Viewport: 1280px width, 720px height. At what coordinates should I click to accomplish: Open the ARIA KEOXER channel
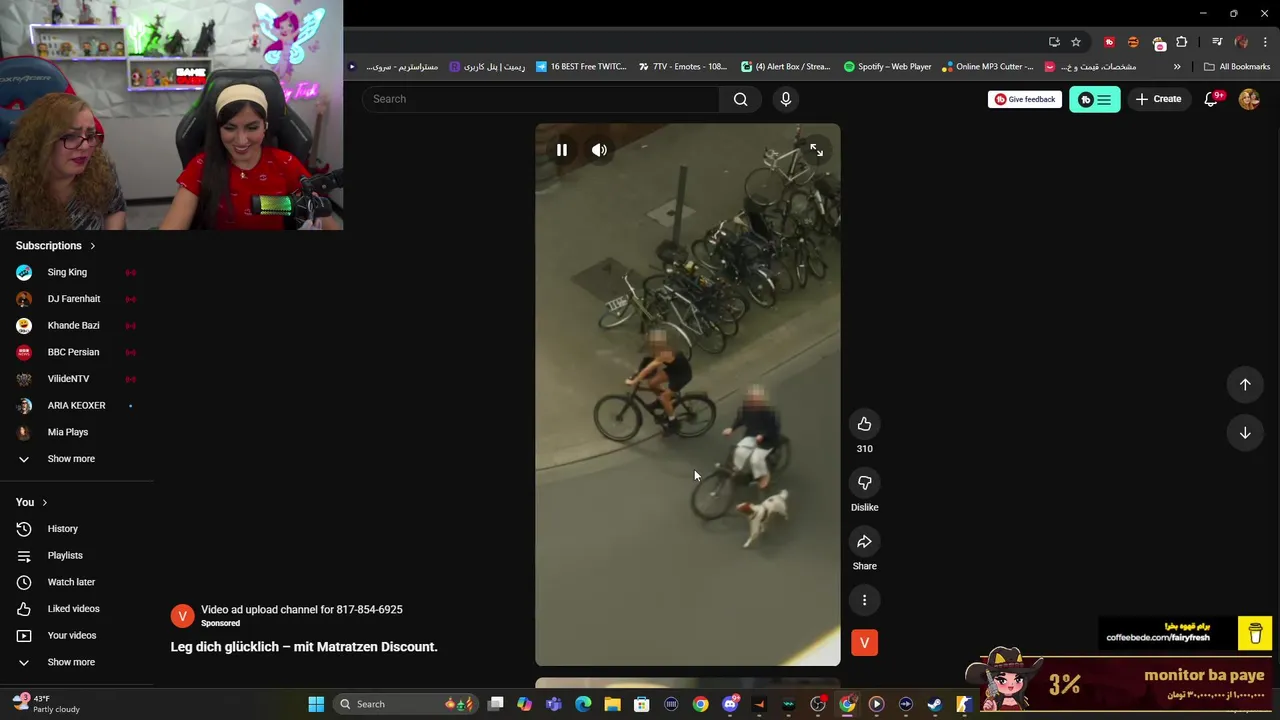(x=77, y=405)
